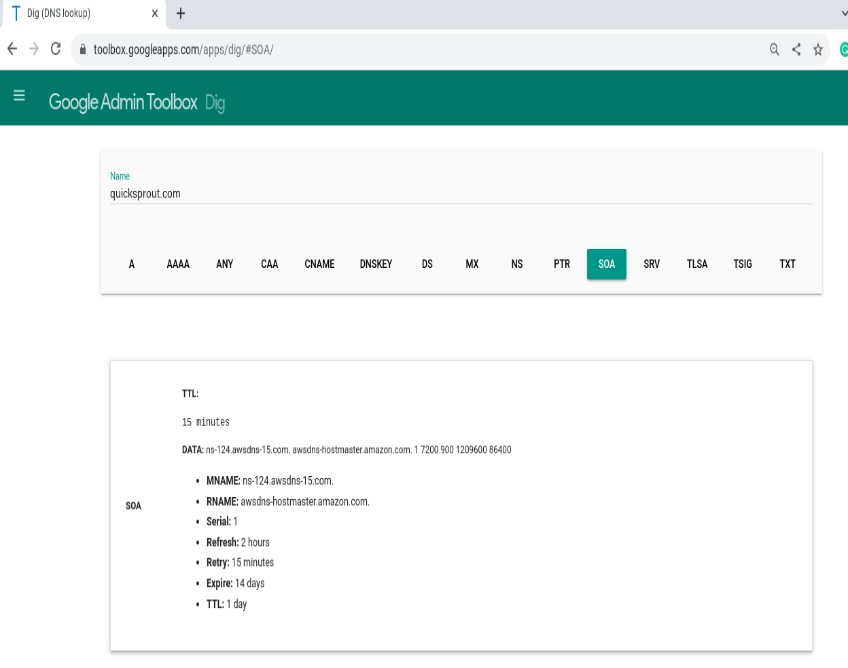Viewport: 848px width, 668px height.
Task: Click the padlock site info icon
Action: [82, 49]
